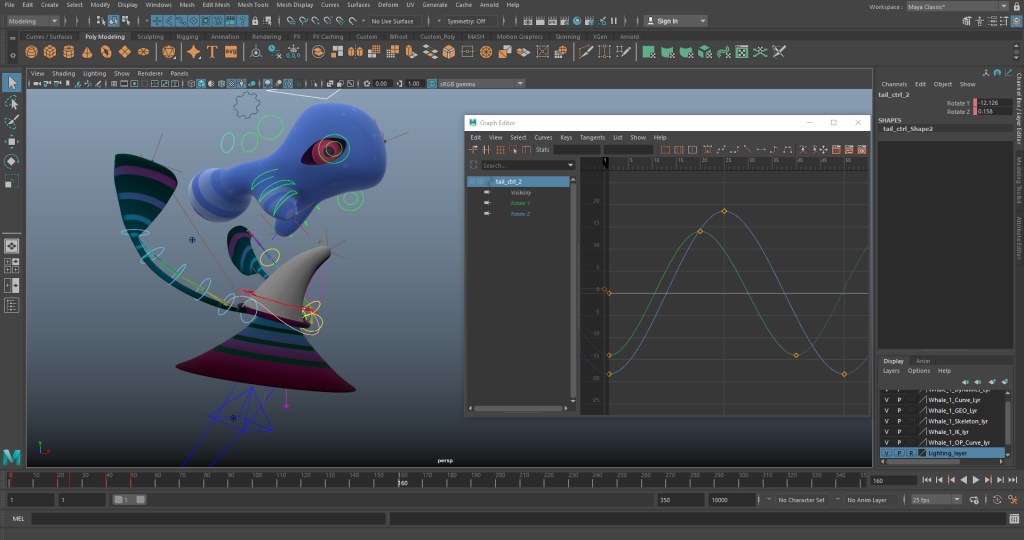Switch to the Rigging shelf tab
Screen dimensions: 1024x540
pyautogui.click(x=188, y=37)
